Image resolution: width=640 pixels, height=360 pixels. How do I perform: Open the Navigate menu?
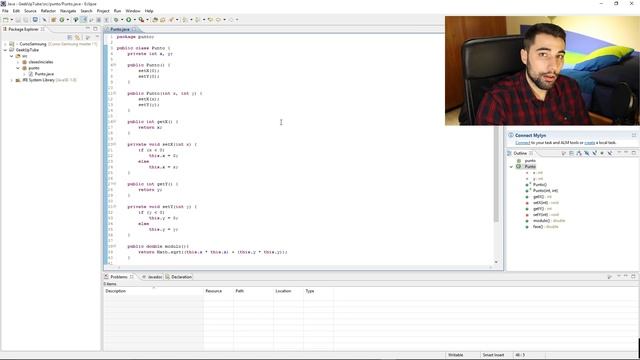[x=68, y=11]
